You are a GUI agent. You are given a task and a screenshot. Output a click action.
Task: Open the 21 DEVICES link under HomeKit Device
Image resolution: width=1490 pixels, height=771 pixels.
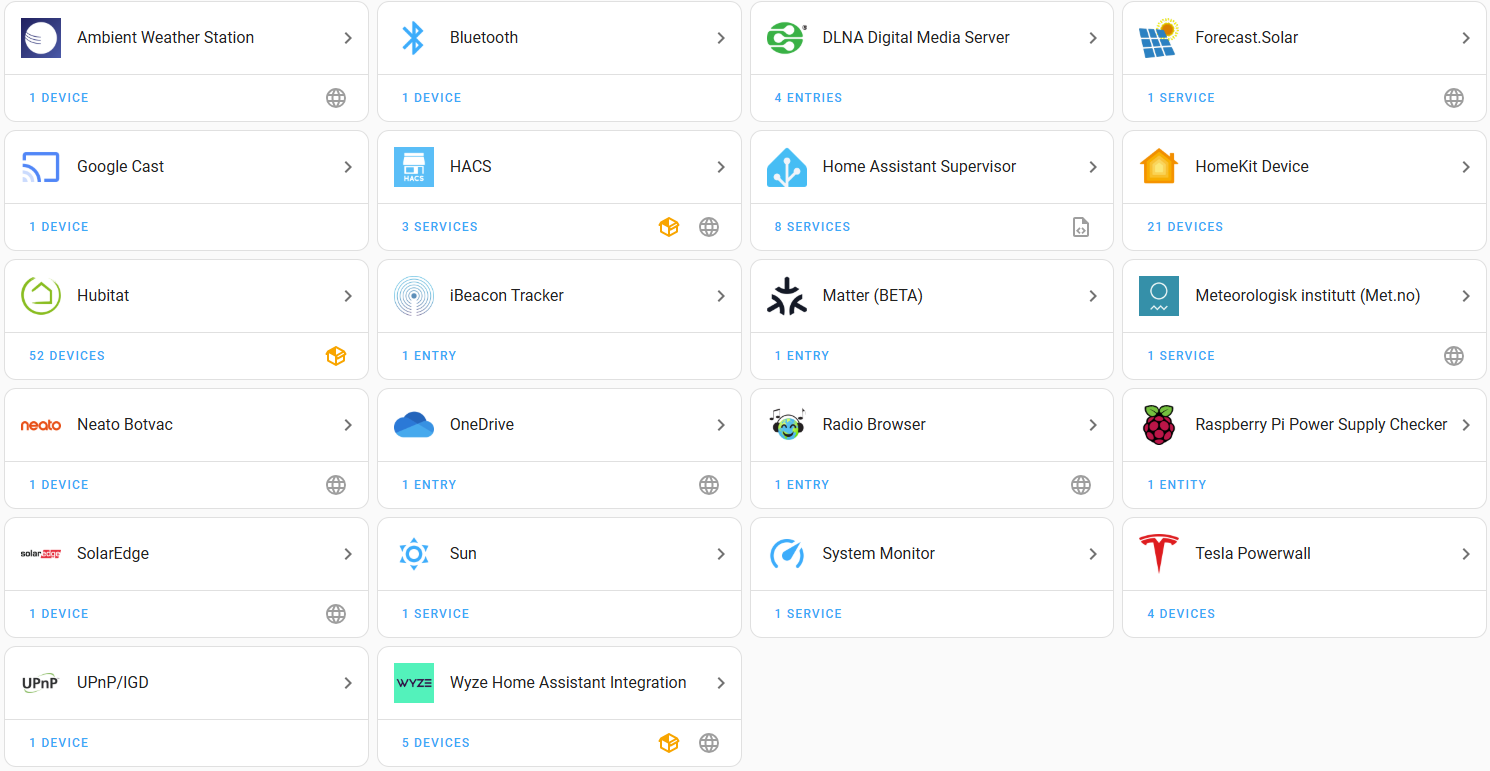coord(1185,227)
